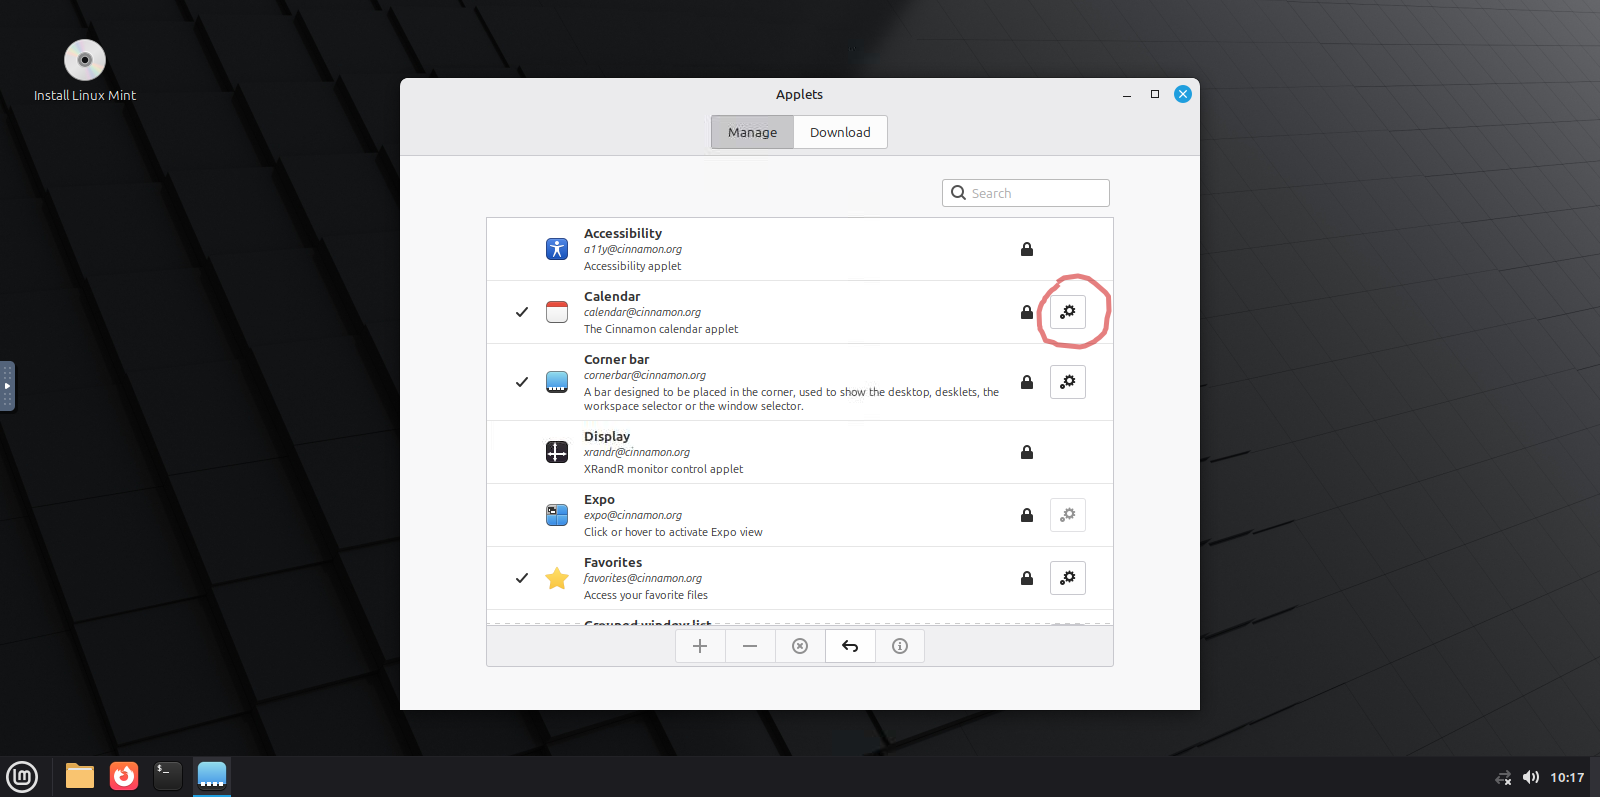This screenshot has height=797, width=1600.
Task: Select the Display applet title
Action: (x=607, y=436)
